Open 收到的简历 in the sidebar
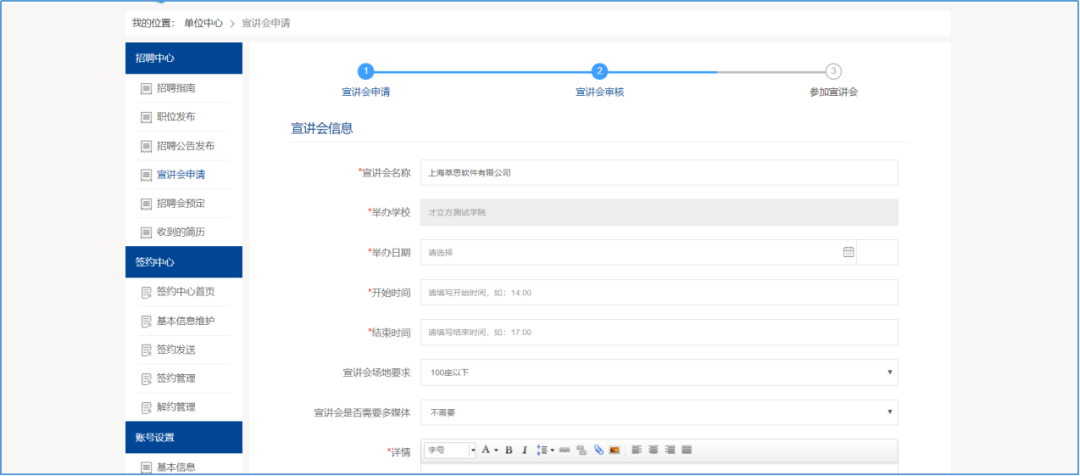Viewport: 1080px width, 476px height. (x=180, y=233)
